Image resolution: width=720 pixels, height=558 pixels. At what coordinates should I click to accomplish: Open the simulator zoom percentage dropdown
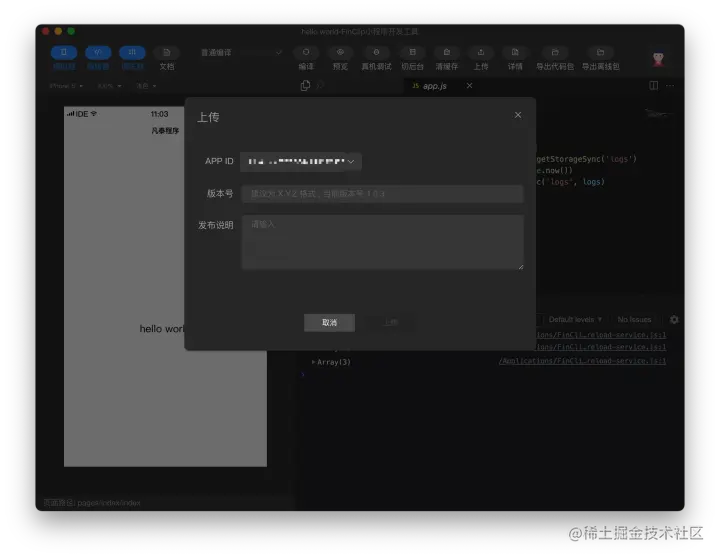[x=109, y=86]
